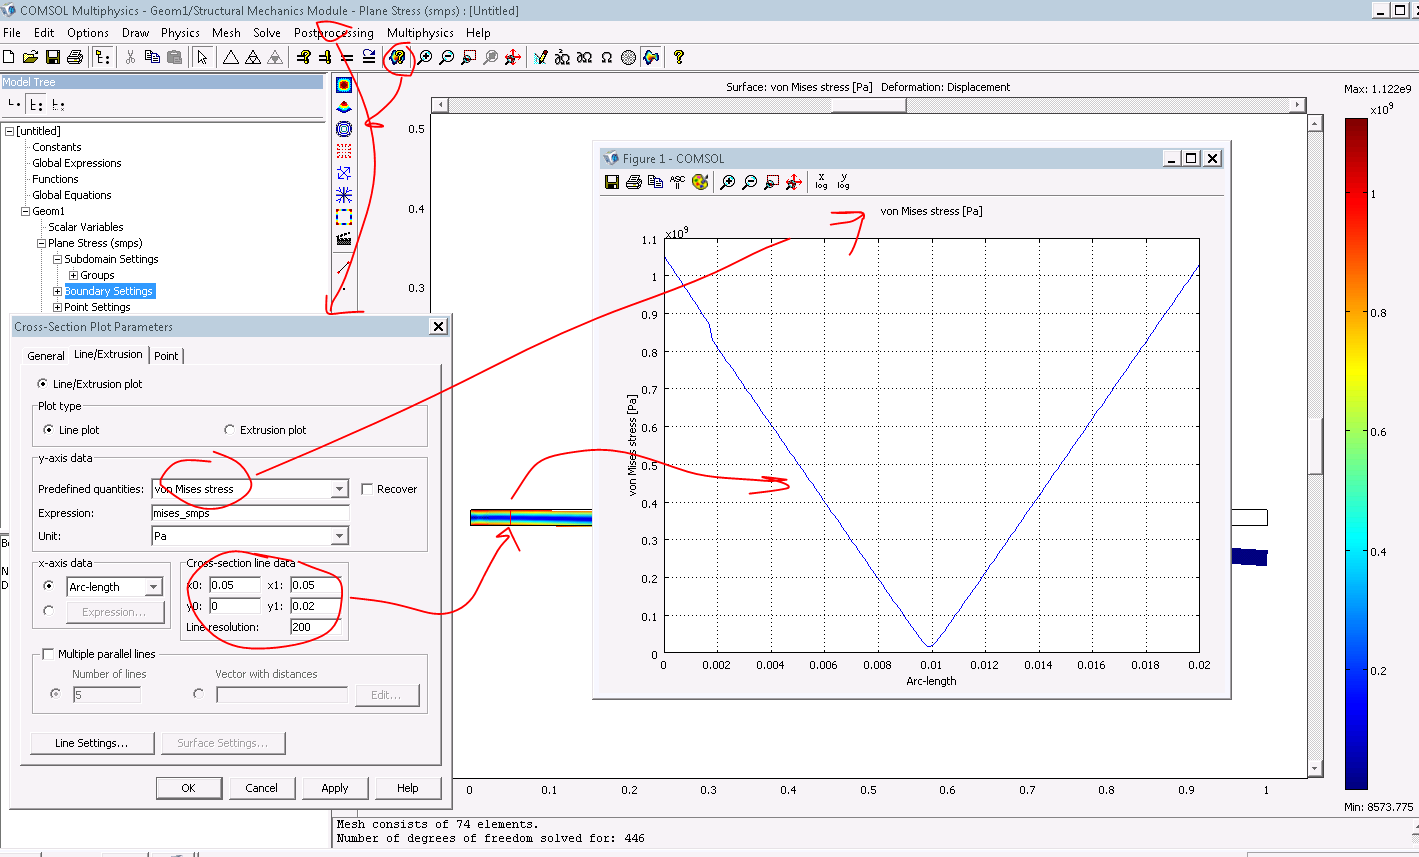The width and height of the screenshot is (1419, 857).
Task: Click the initialize mesh triangle icon
Action: [231, 58]
